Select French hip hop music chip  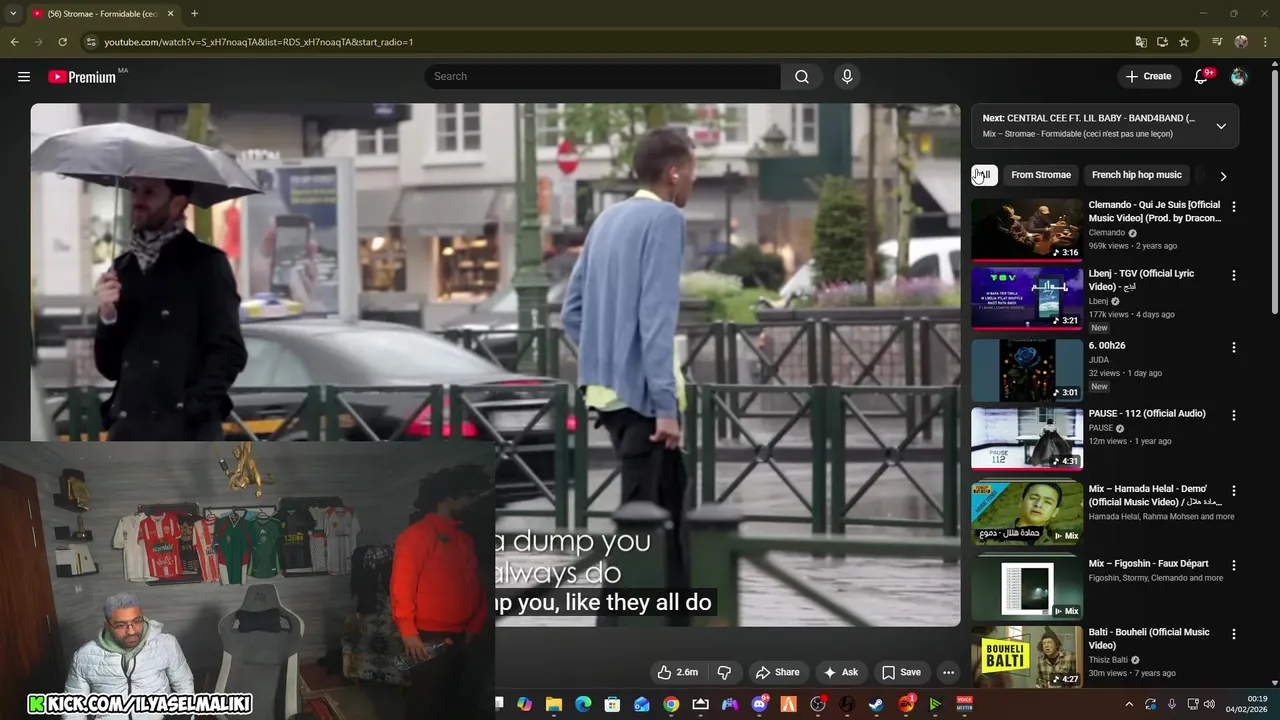tap(1137, 175)
